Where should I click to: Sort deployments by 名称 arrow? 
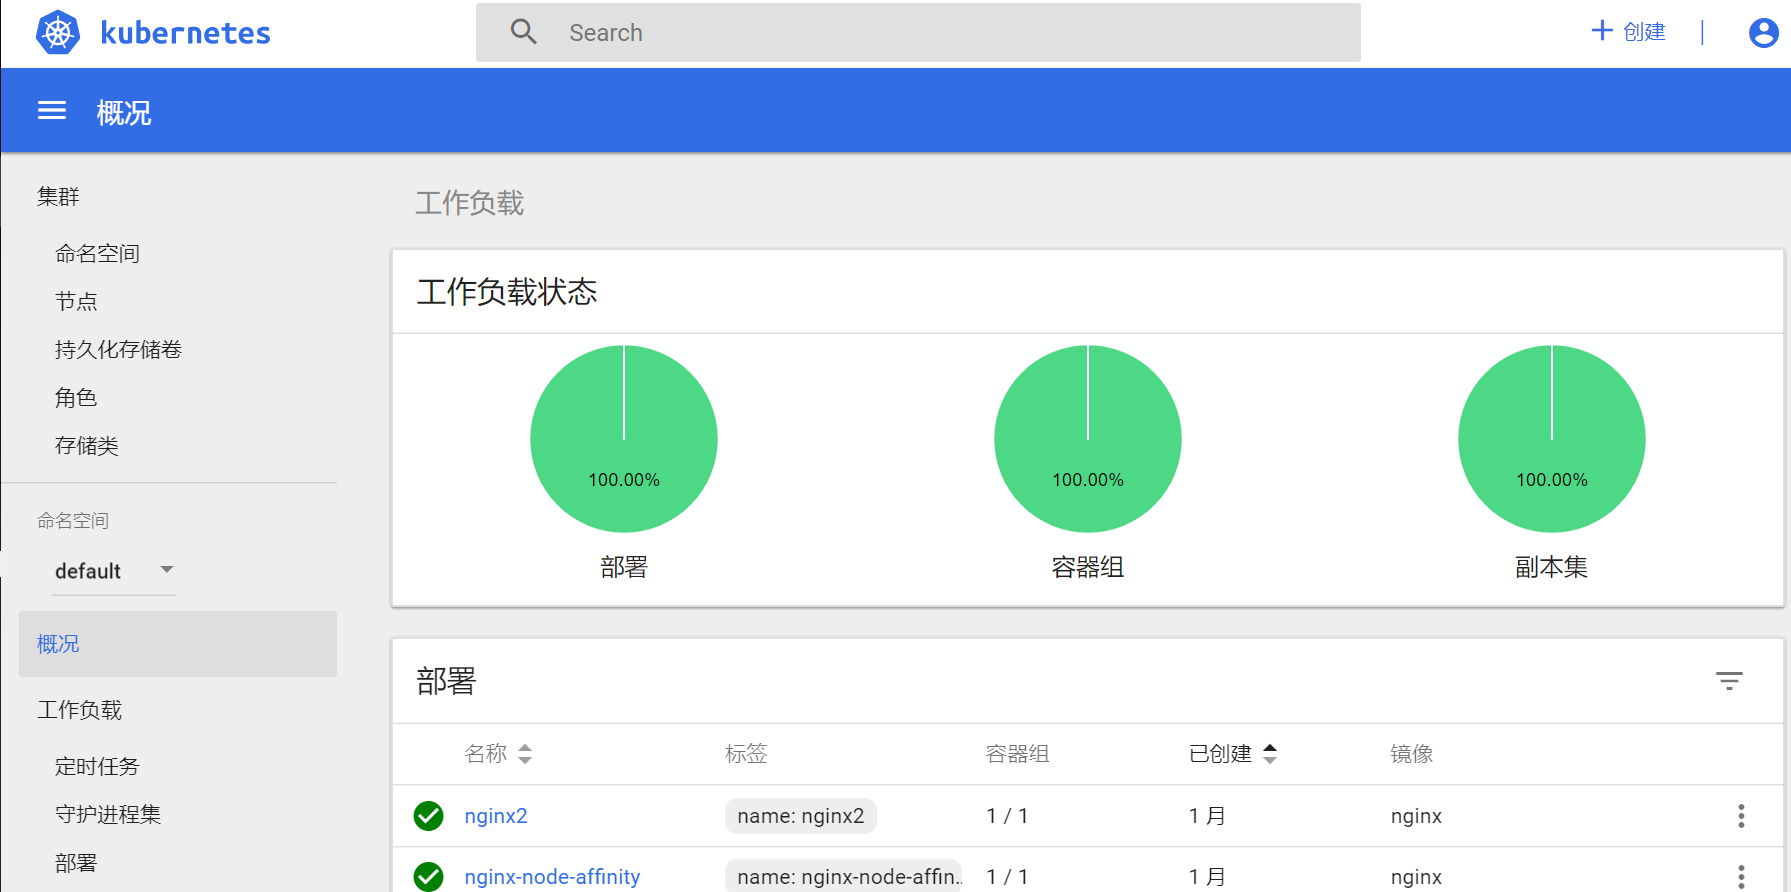(525, 754)
